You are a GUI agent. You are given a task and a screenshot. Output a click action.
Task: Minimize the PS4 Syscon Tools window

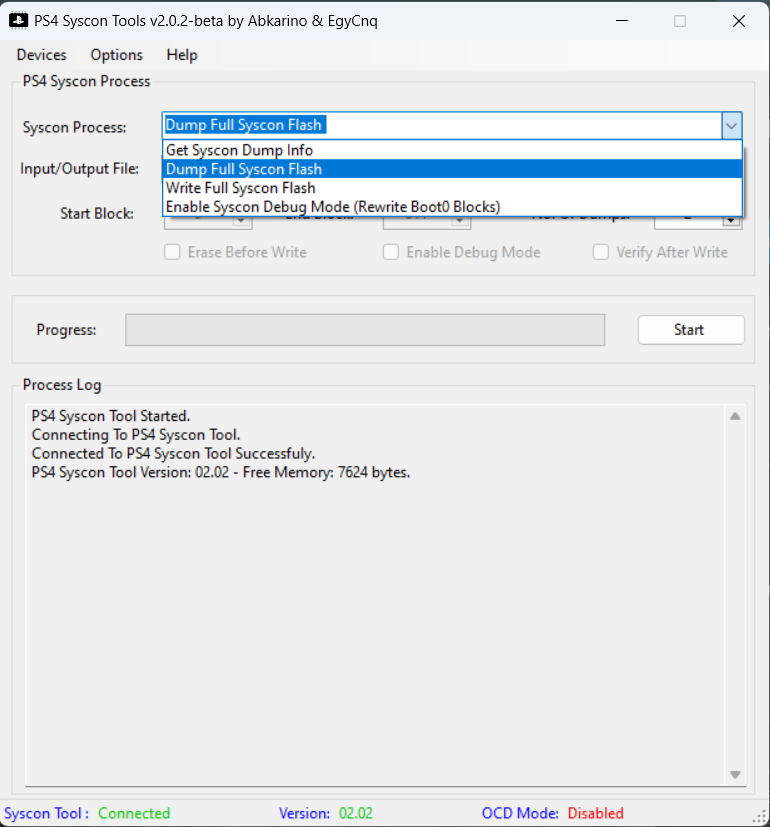[x=622, y=21]
